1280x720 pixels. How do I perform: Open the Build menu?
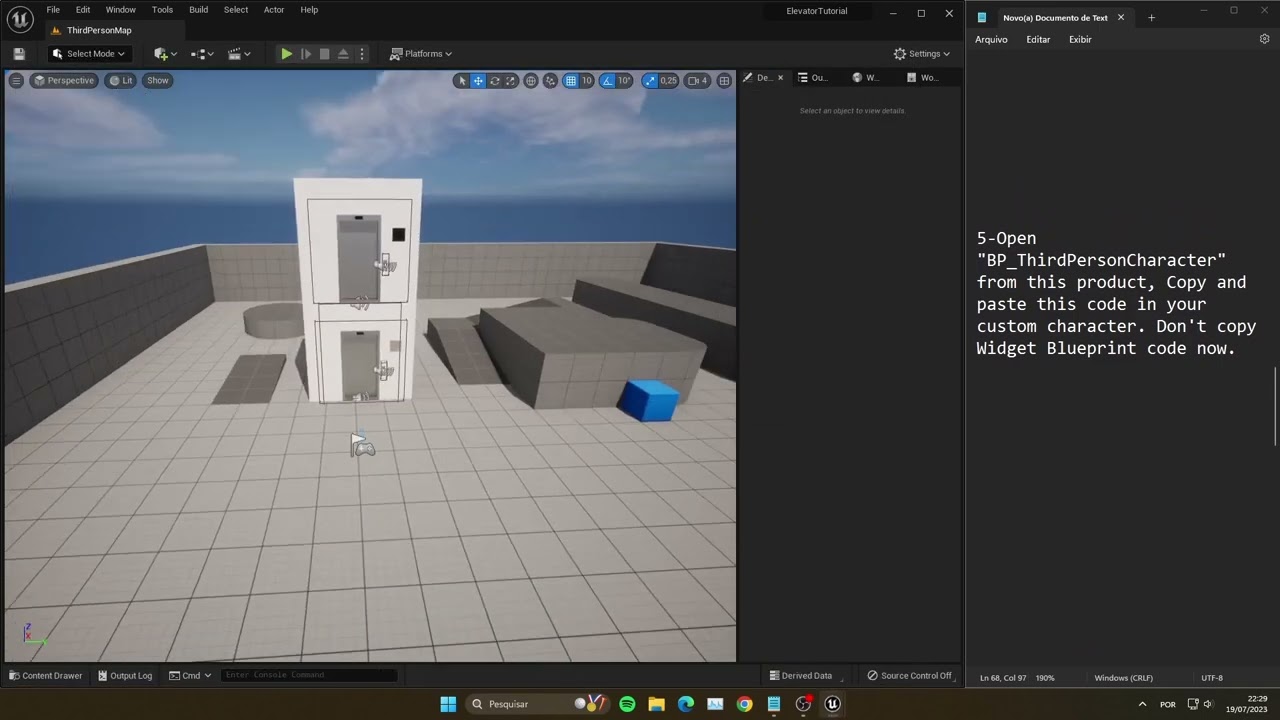tap(199, 10)
